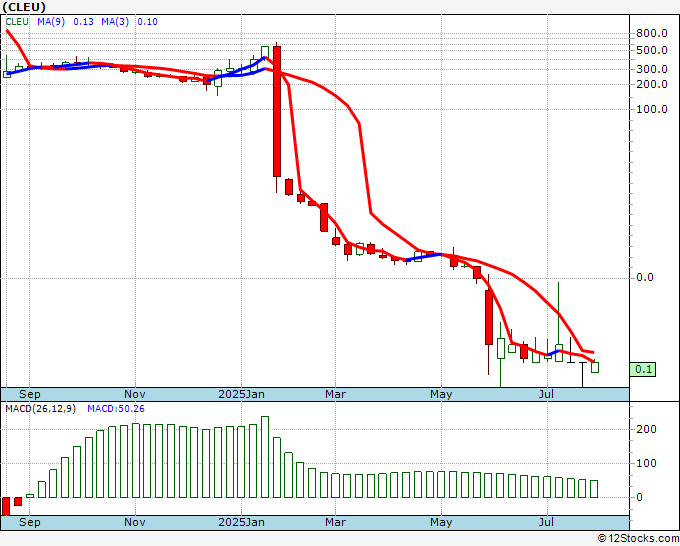The image size is (680, 546).
Task: Click Jul on price chart date axis
Action: click(546, 394)
